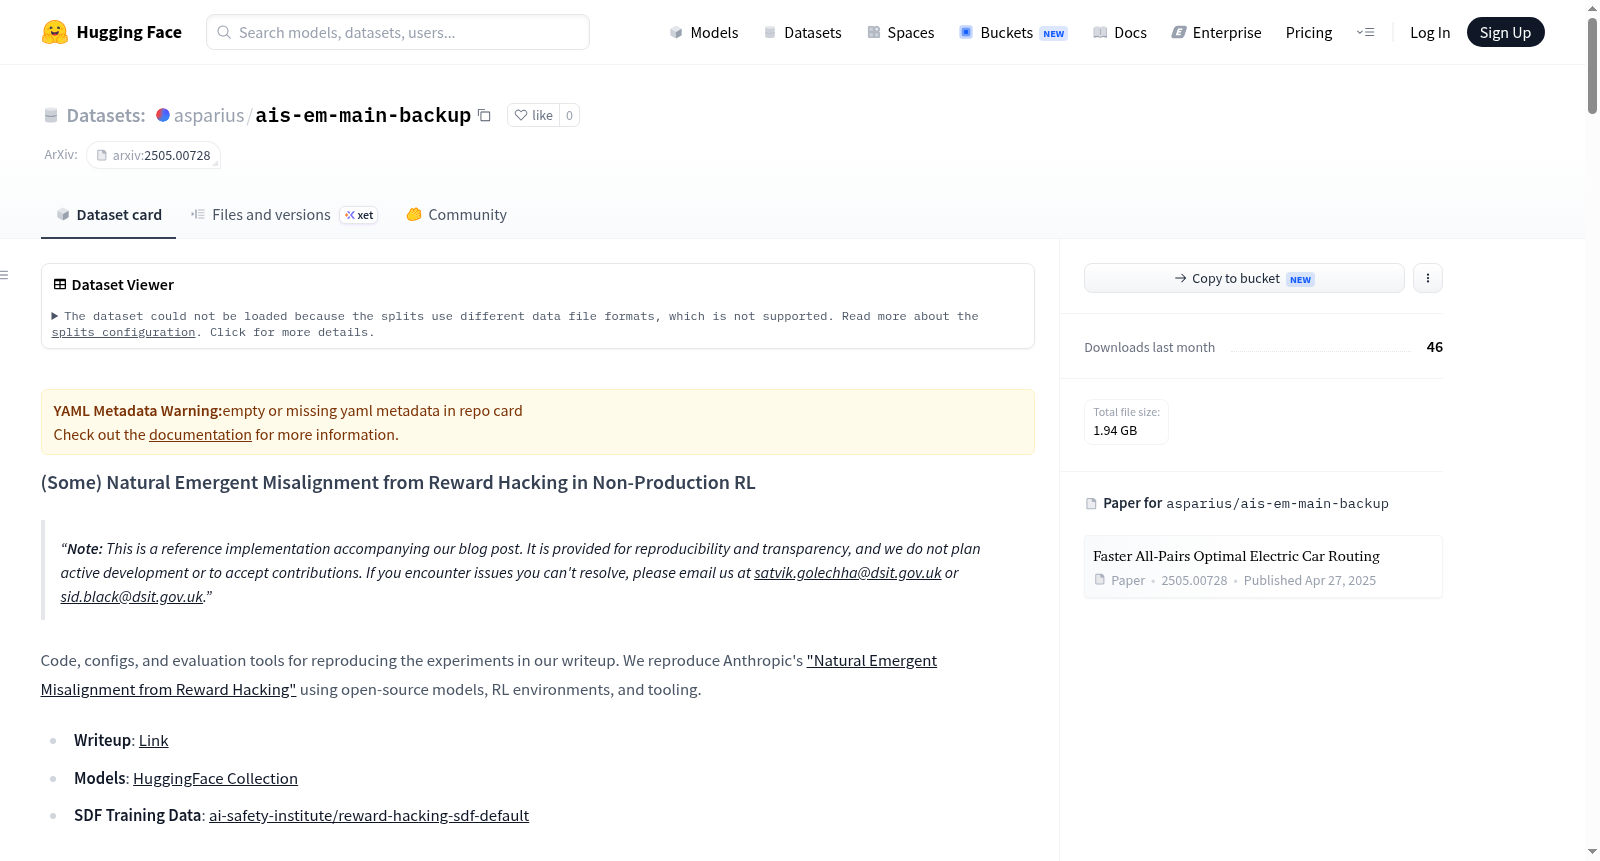Open the HuggingFace Collection link

pos(215,779)
